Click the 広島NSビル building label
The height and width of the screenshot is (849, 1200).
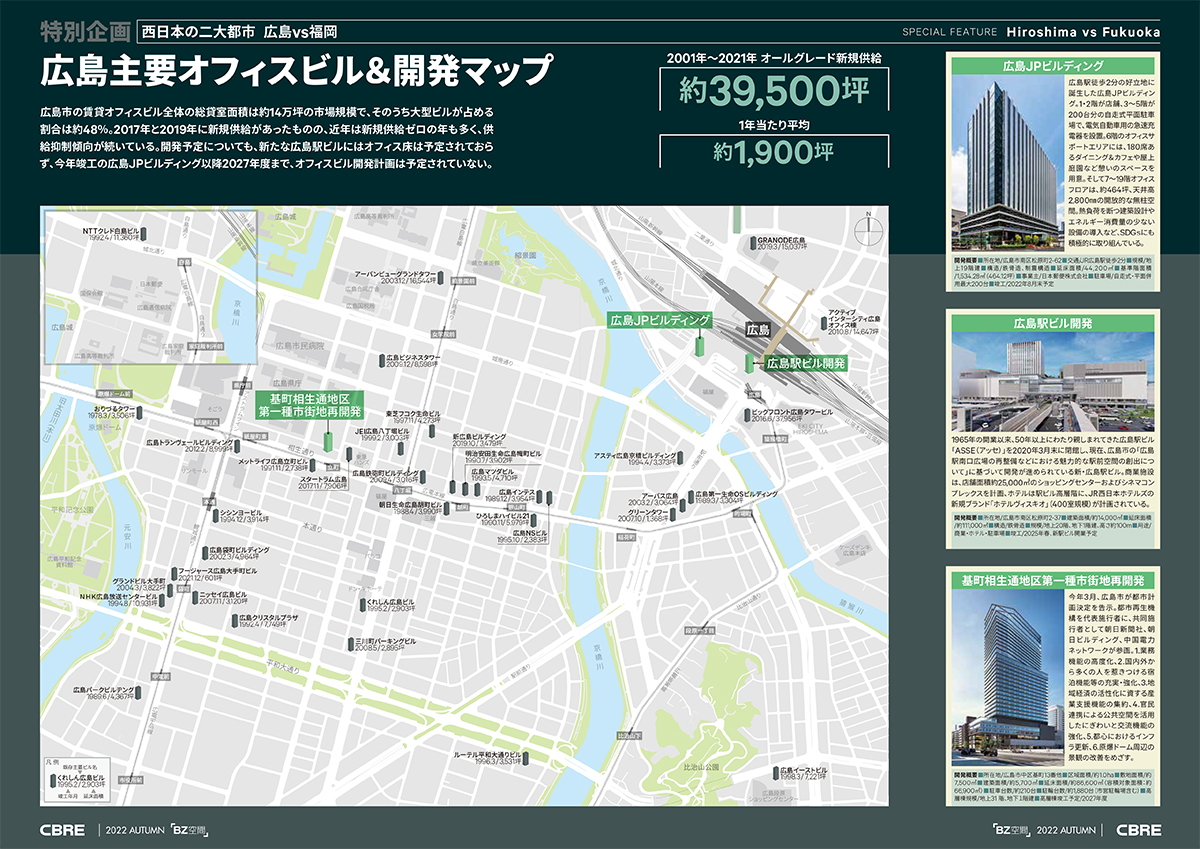tap(530, 533)
